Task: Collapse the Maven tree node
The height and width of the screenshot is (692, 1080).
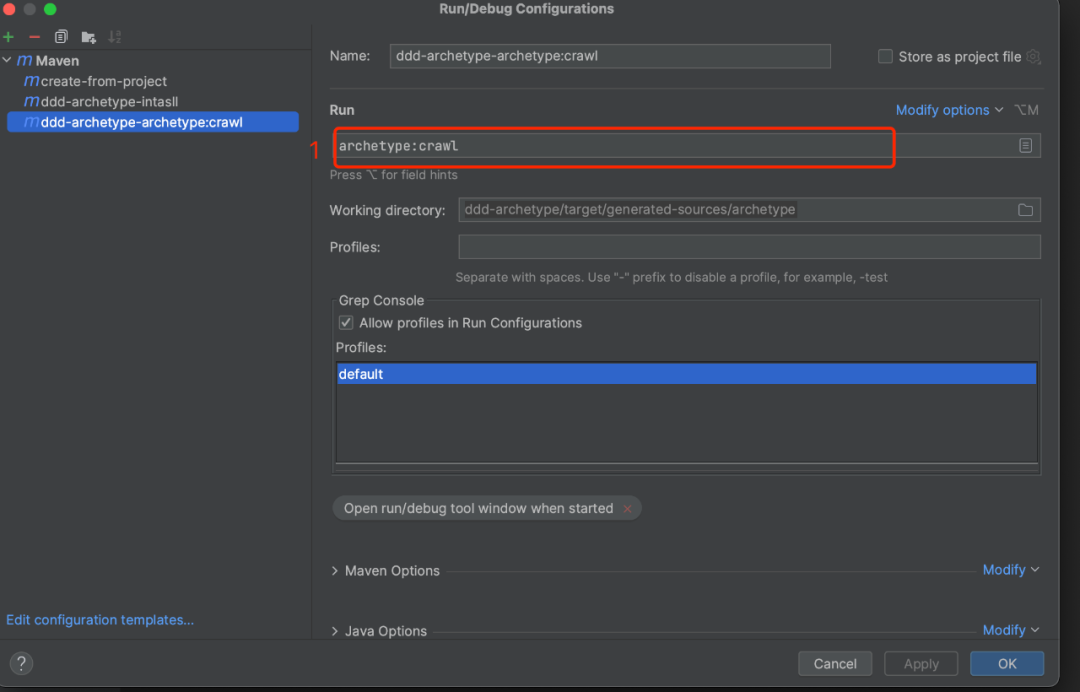Action: click(7, 61)
